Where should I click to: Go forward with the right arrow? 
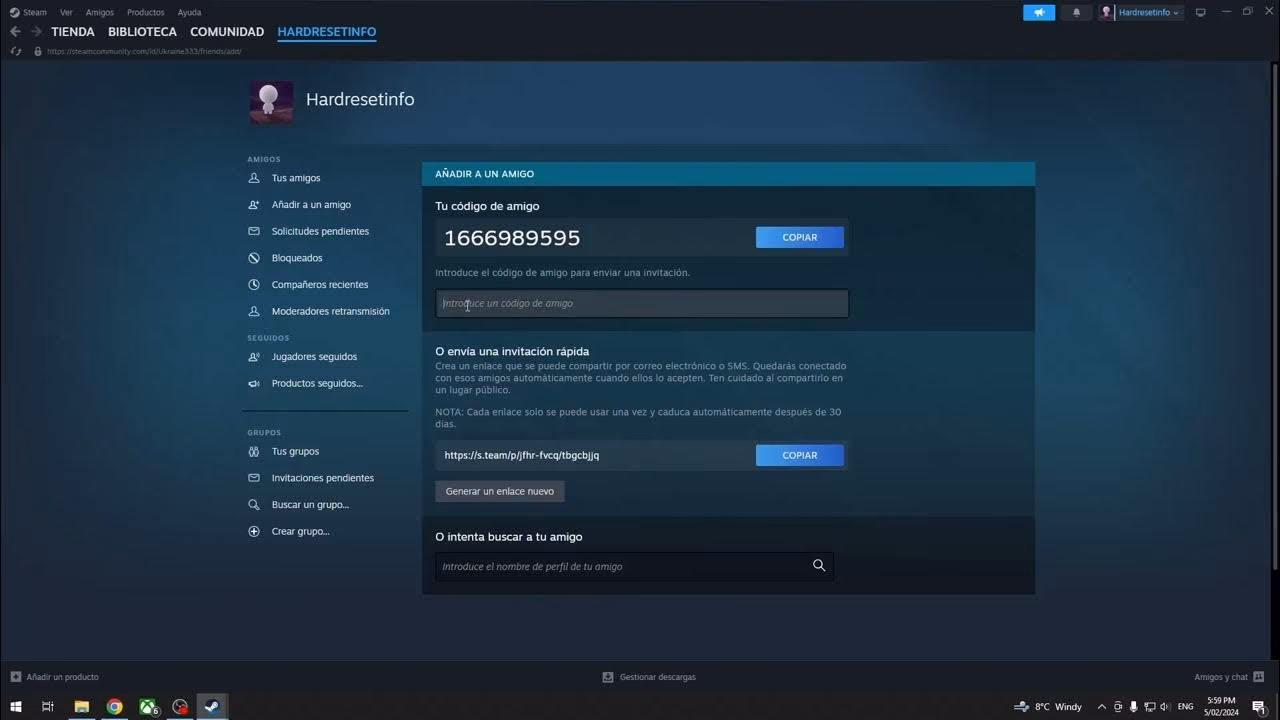pos(36,32)
